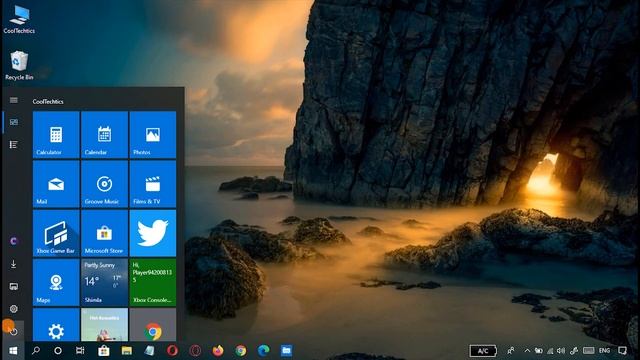Open the Downloads folder in Start sidebar
The height and width of the screenshot is (360, 640).
point(13,264)
